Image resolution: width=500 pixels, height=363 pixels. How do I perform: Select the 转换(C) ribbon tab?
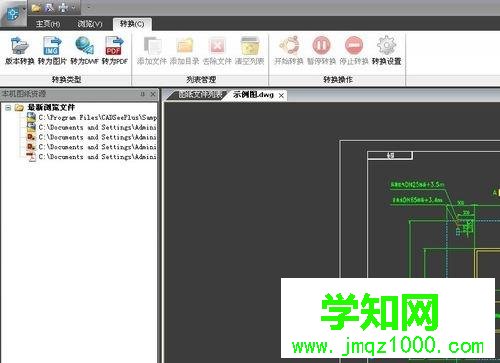[132, 24]
